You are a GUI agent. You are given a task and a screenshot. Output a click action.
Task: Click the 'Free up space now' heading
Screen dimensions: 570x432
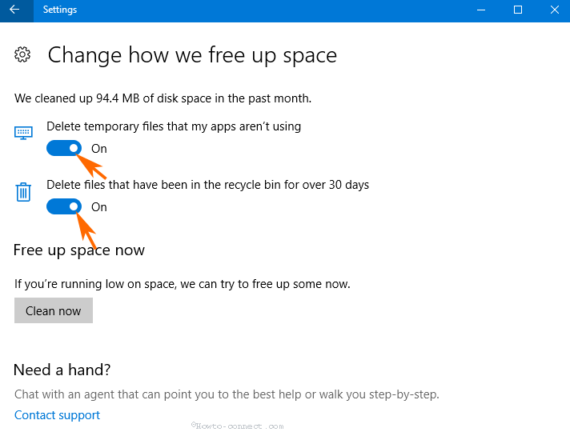79,251
